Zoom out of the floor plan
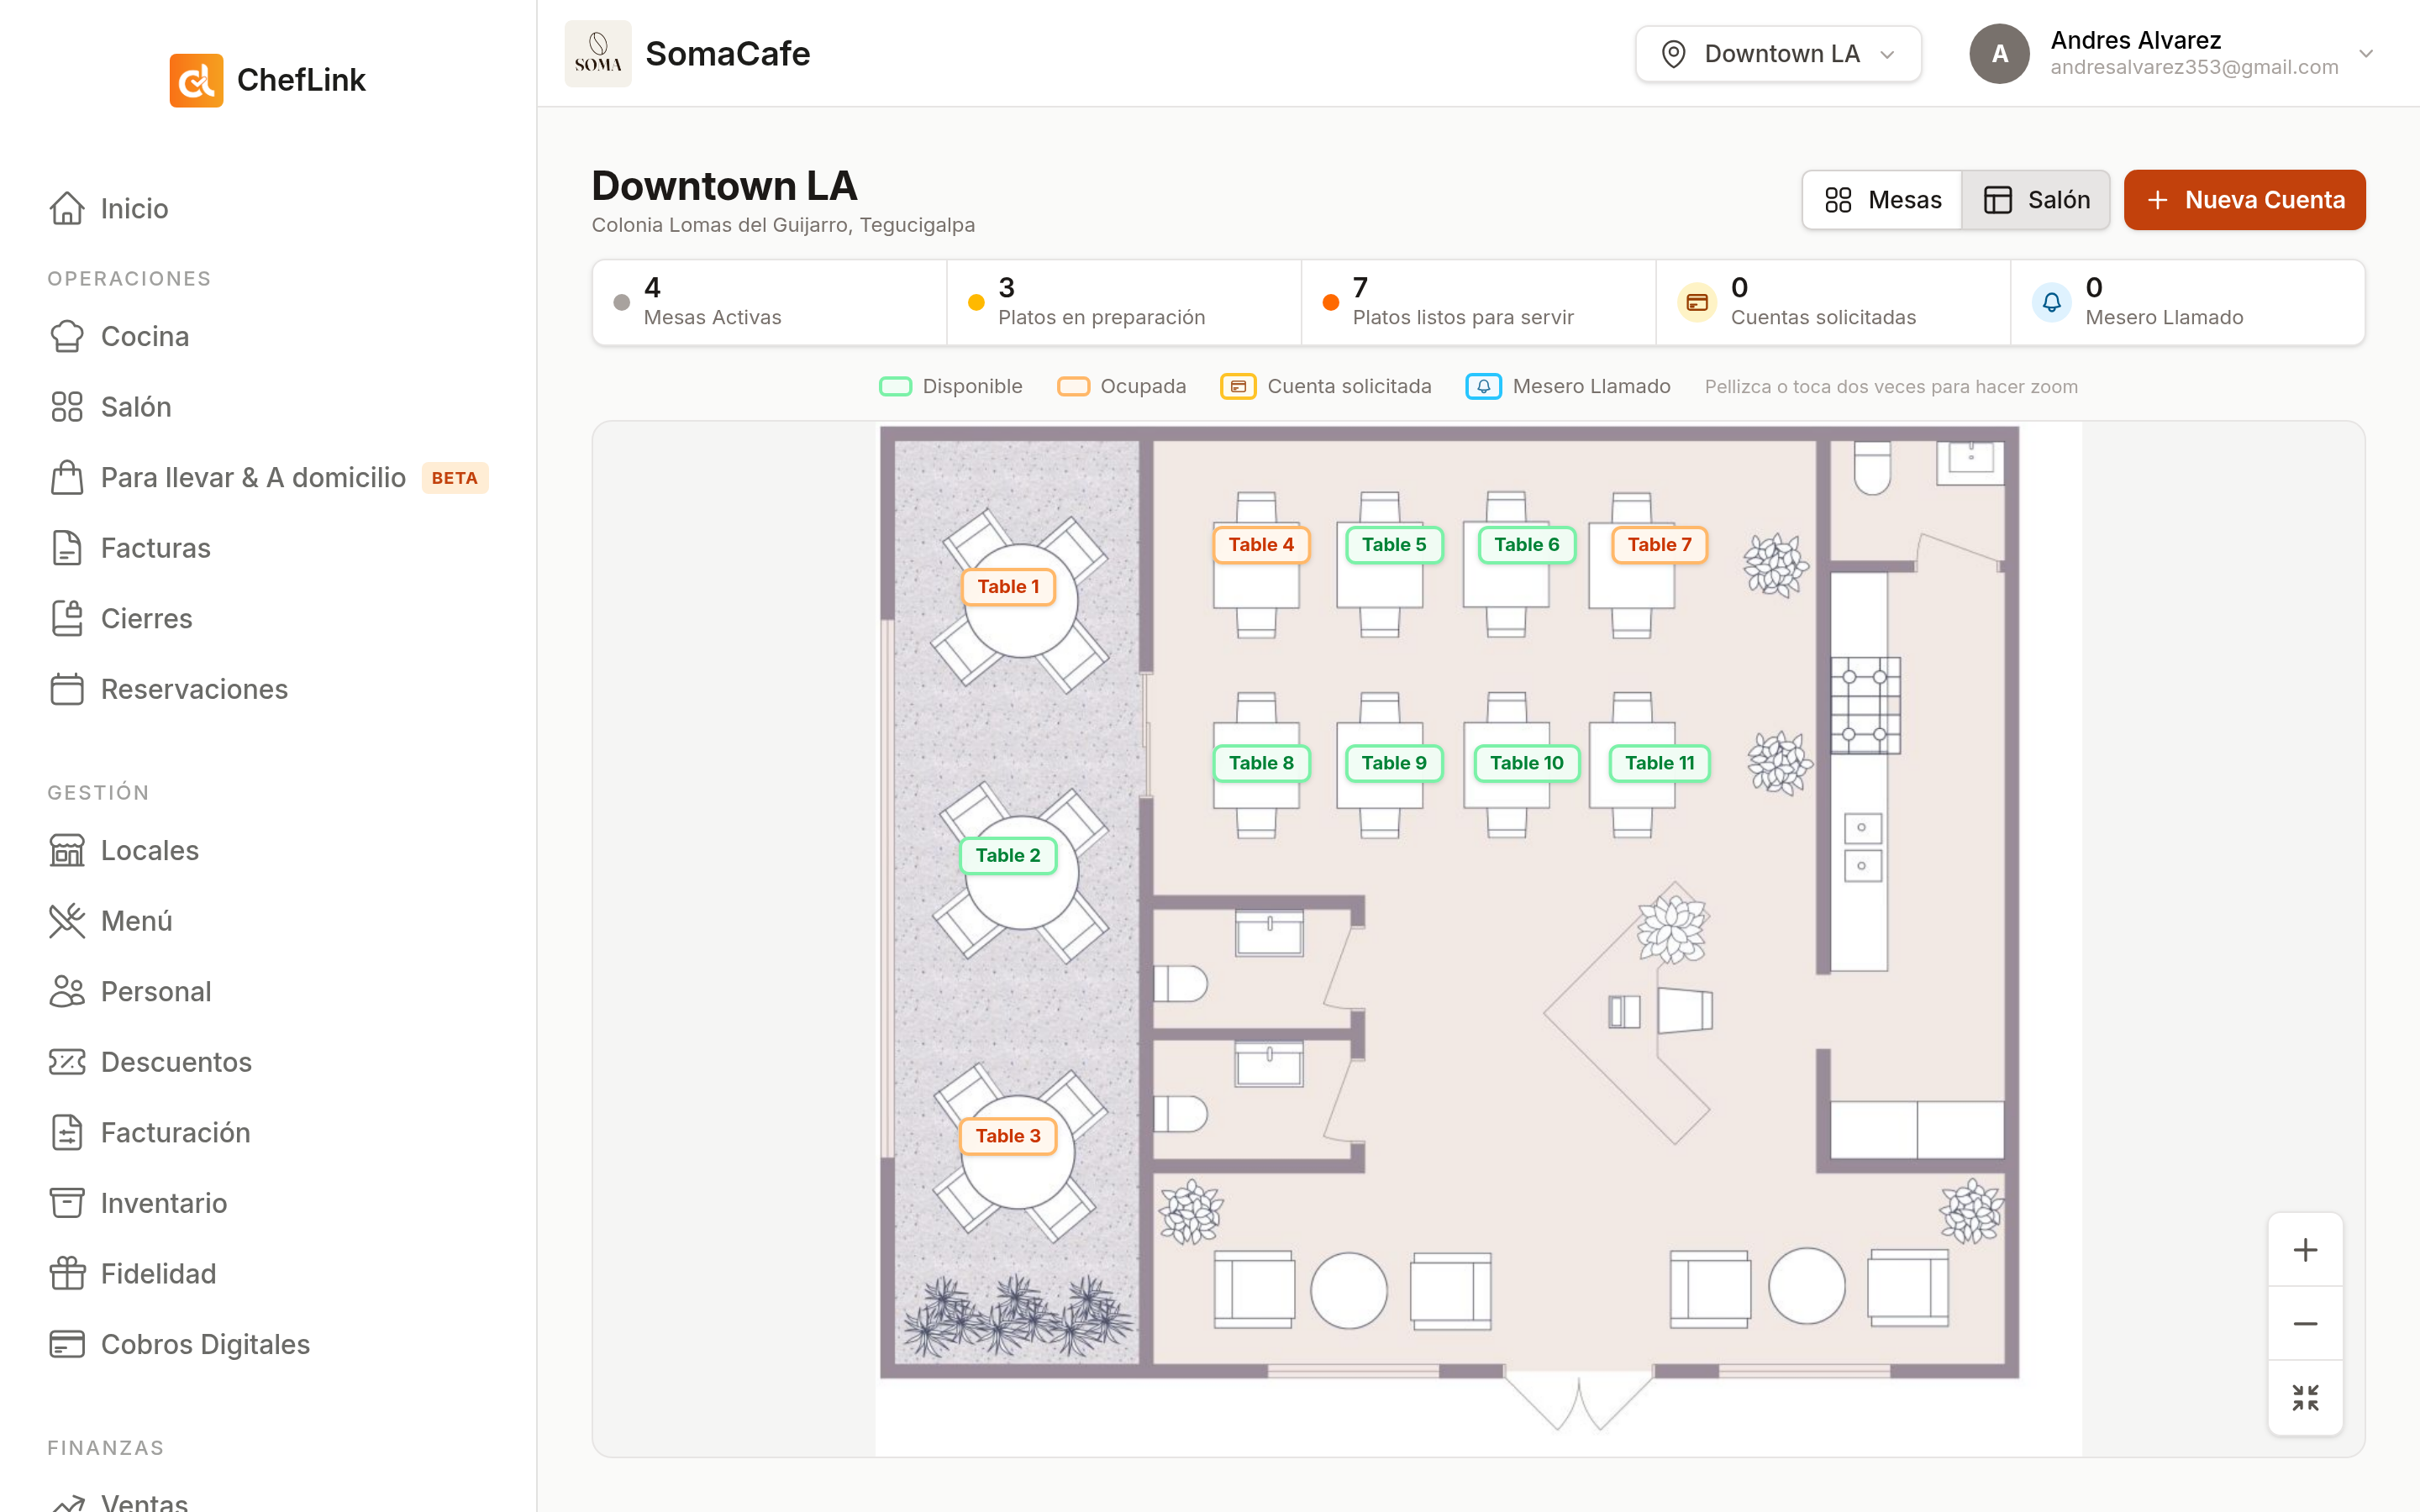This screenshot has height=1512, width=2420. pos(2305,1324)
